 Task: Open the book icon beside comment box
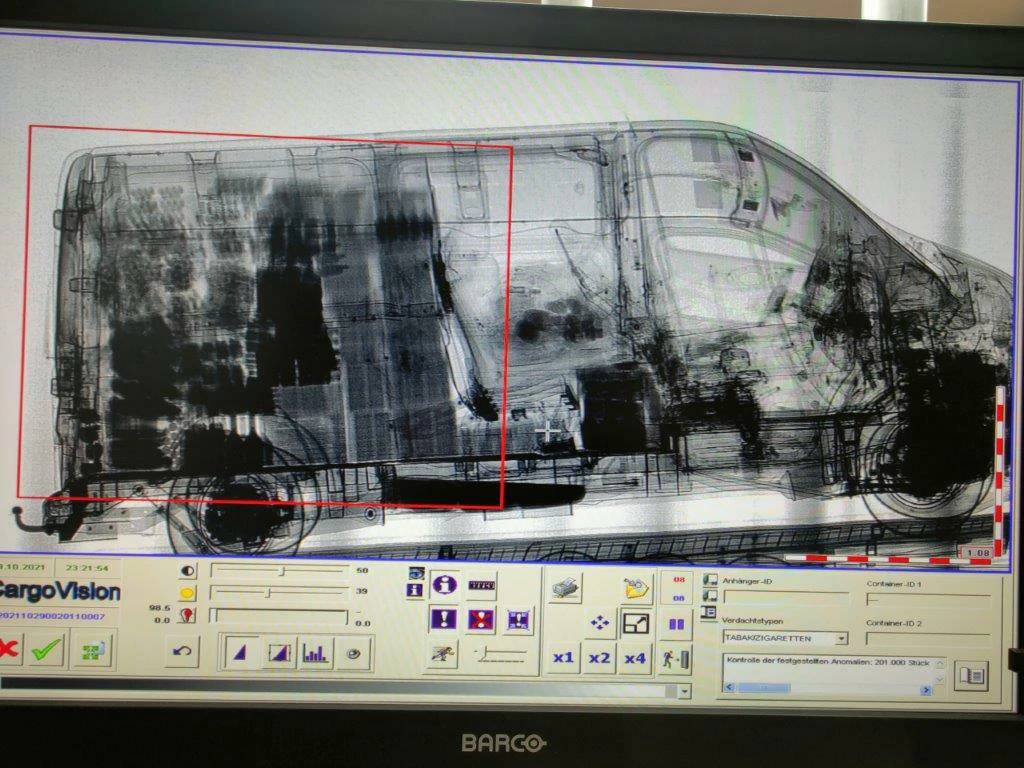[x=970, y=676]
